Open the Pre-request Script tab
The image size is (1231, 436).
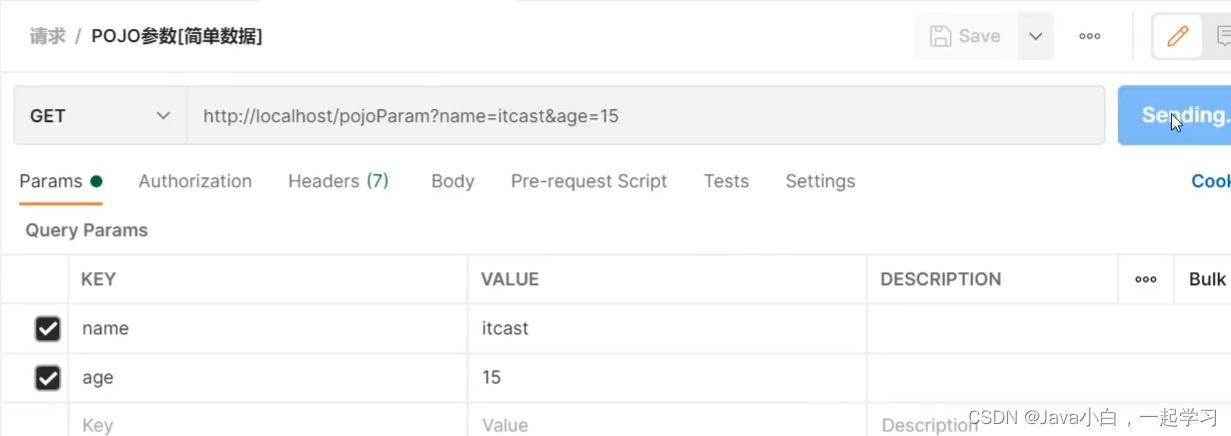pos(588,181)
